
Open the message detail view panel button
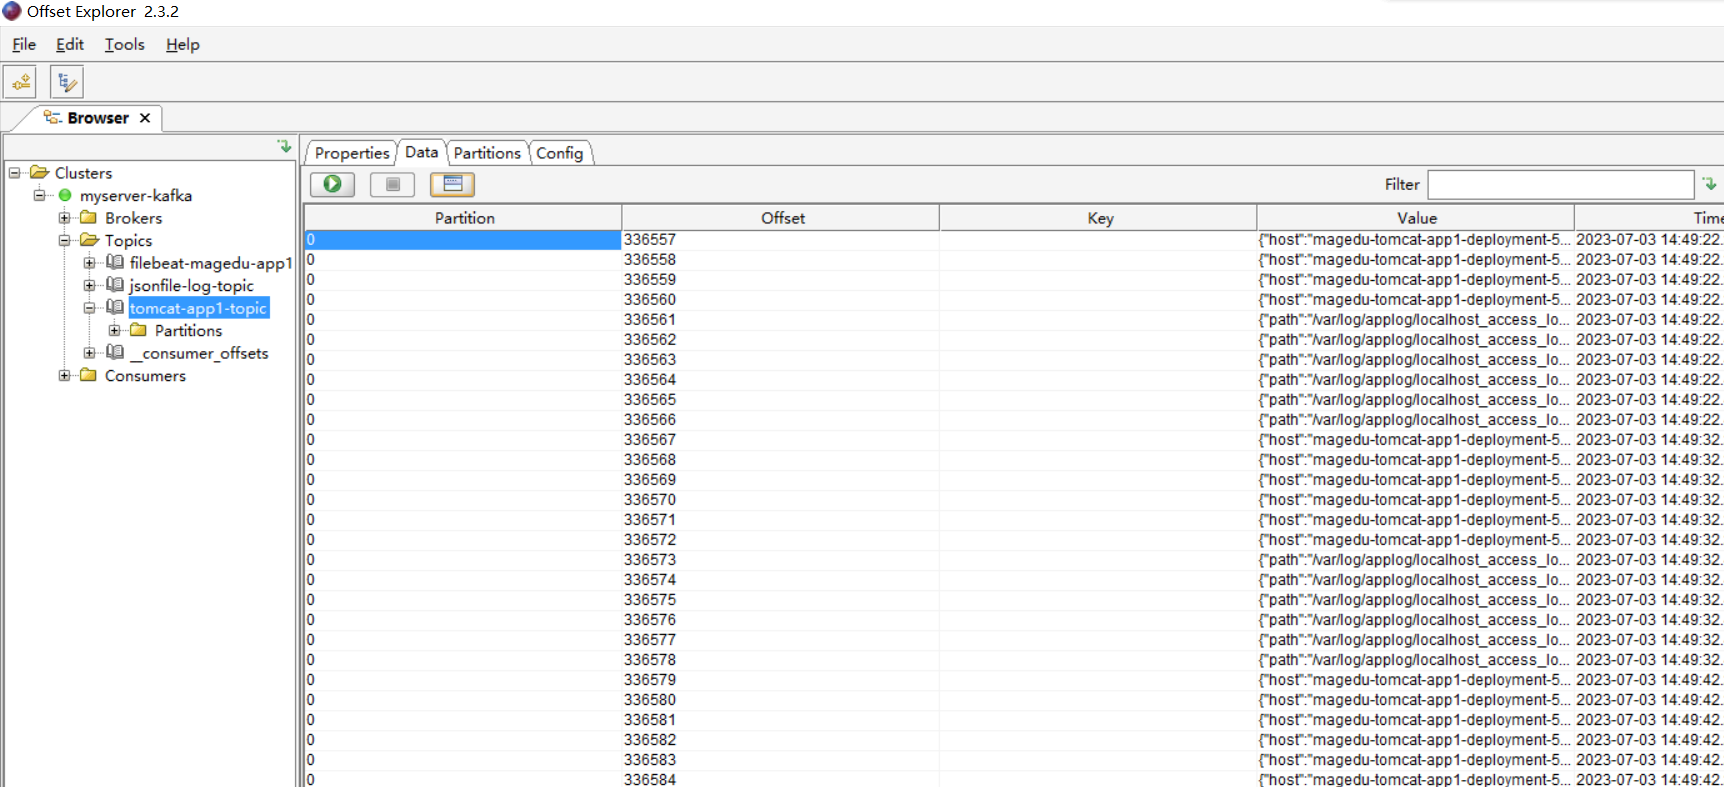[452, 184]
